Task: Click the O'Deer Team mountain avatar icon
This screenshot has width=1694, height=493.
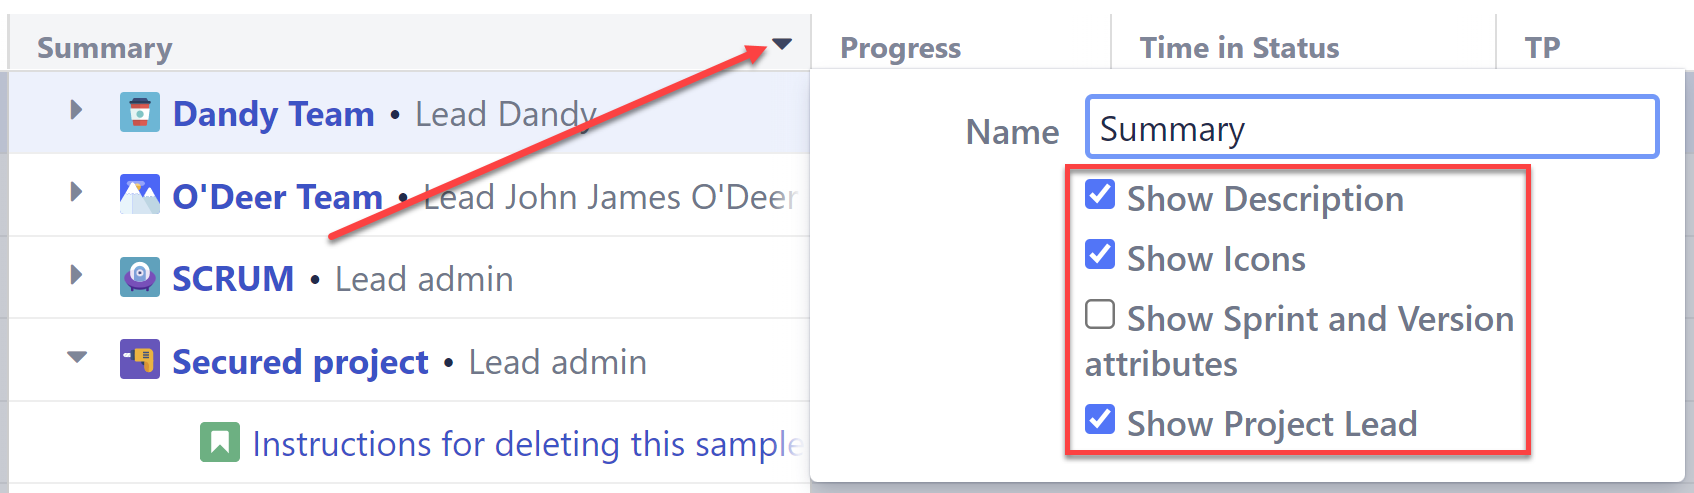Action: [140, 195]
